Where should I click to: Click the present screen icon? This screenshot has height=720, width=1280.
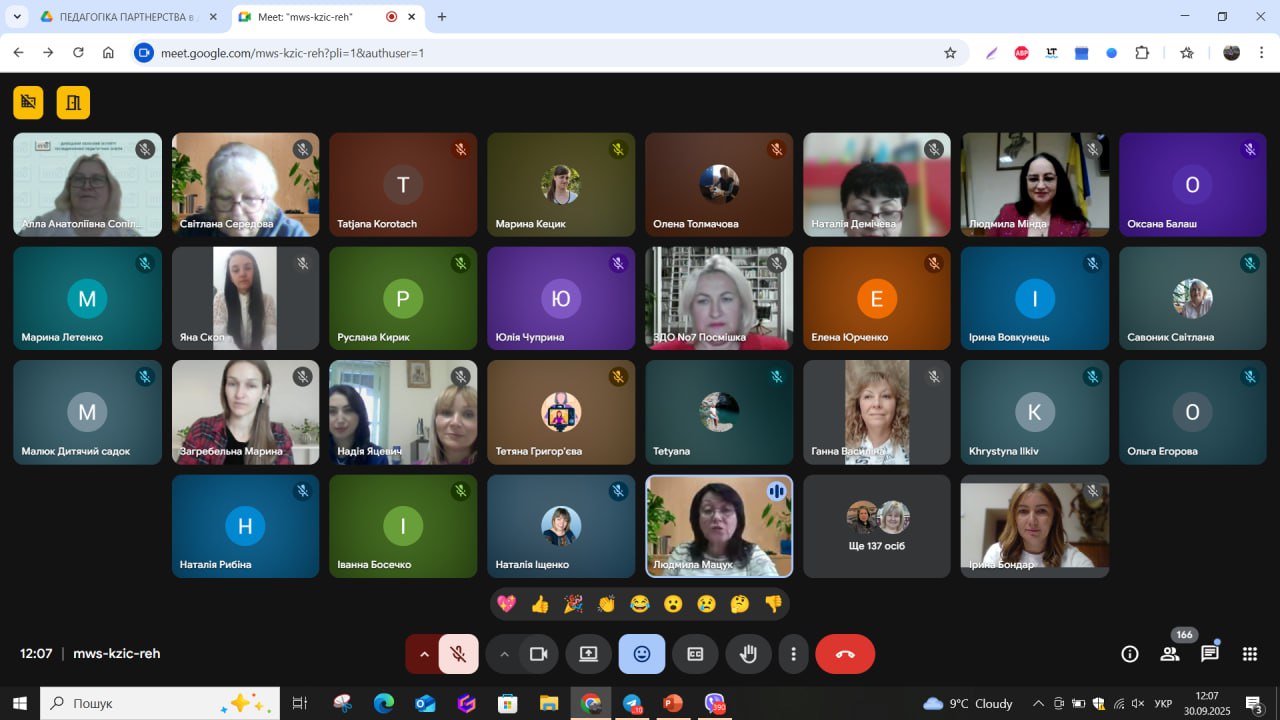(588, 654)
